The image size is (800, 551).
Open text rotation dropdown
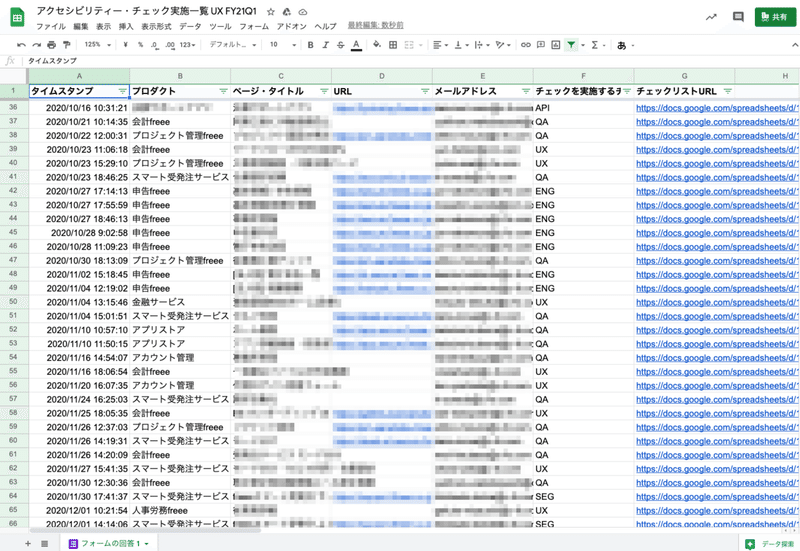click(x=503, y=45)
